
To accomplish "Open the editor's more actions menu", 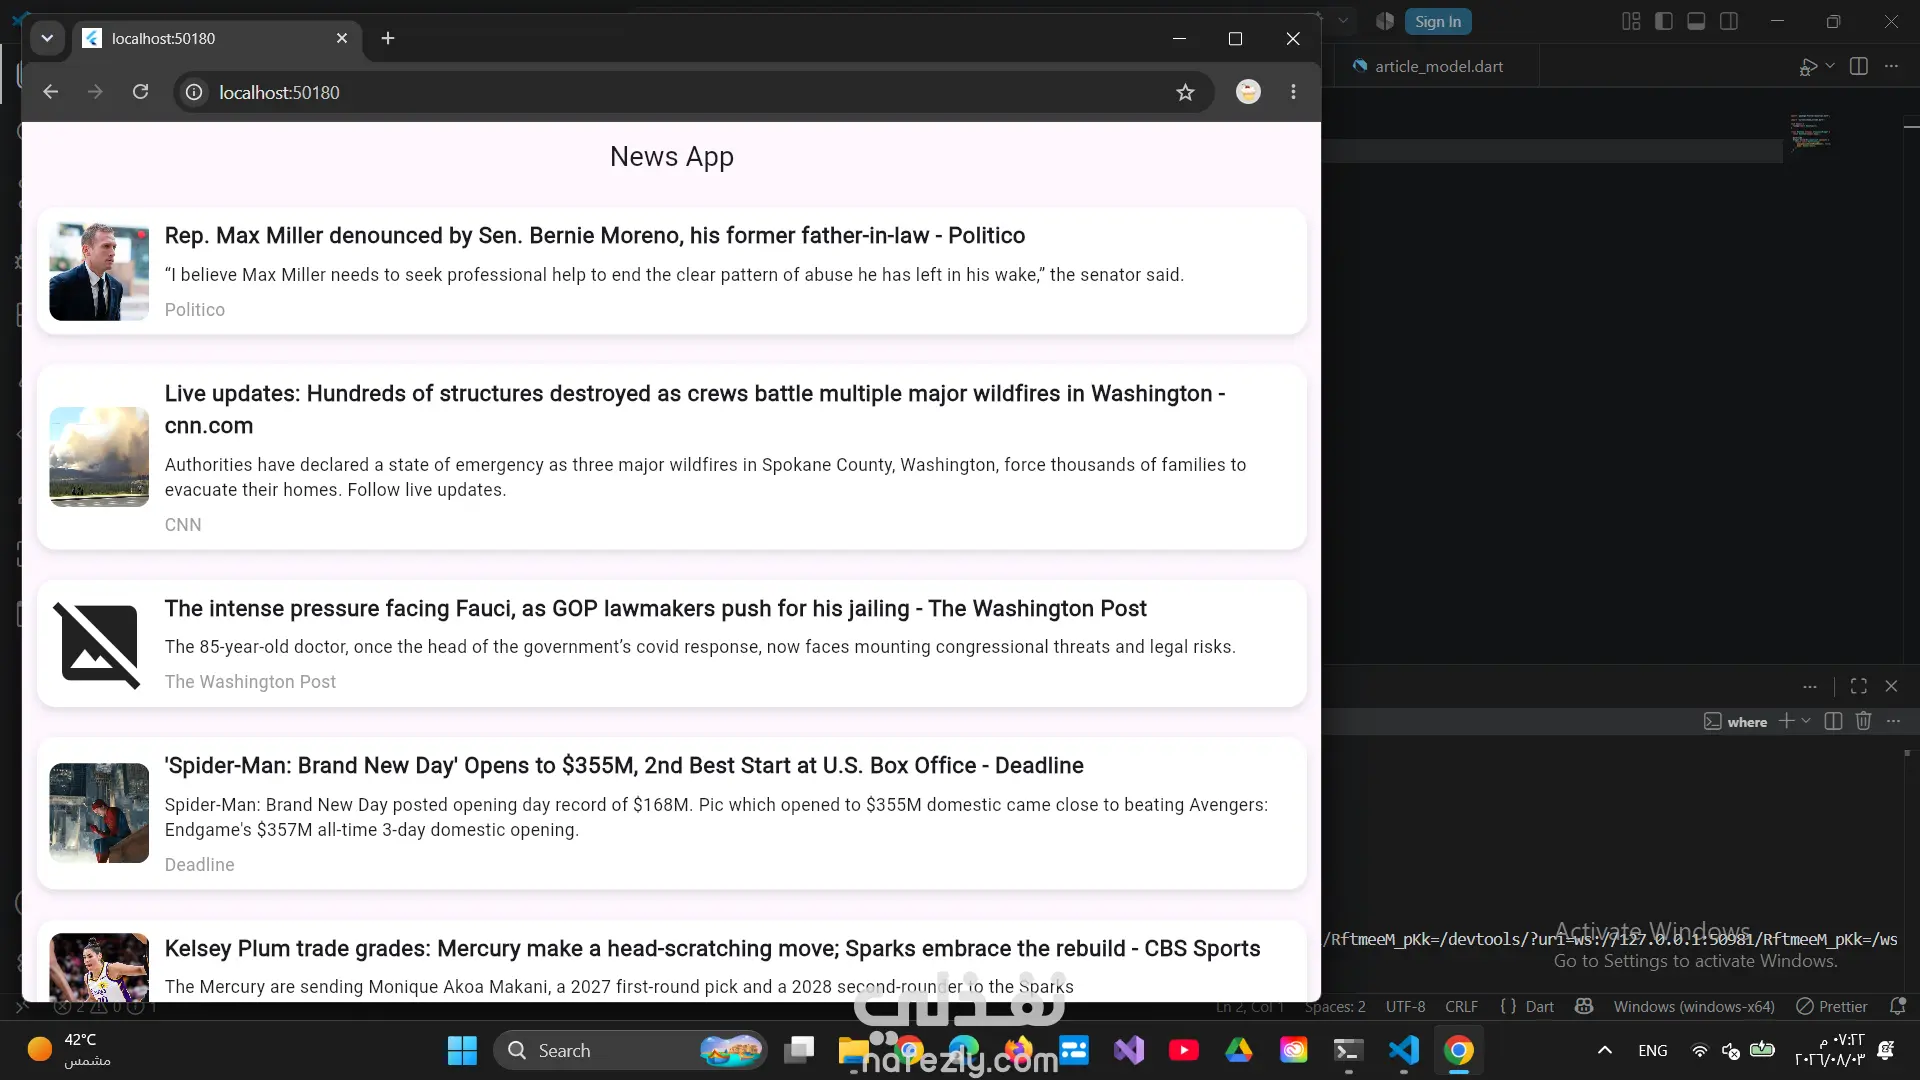I will click(1891, 66).
